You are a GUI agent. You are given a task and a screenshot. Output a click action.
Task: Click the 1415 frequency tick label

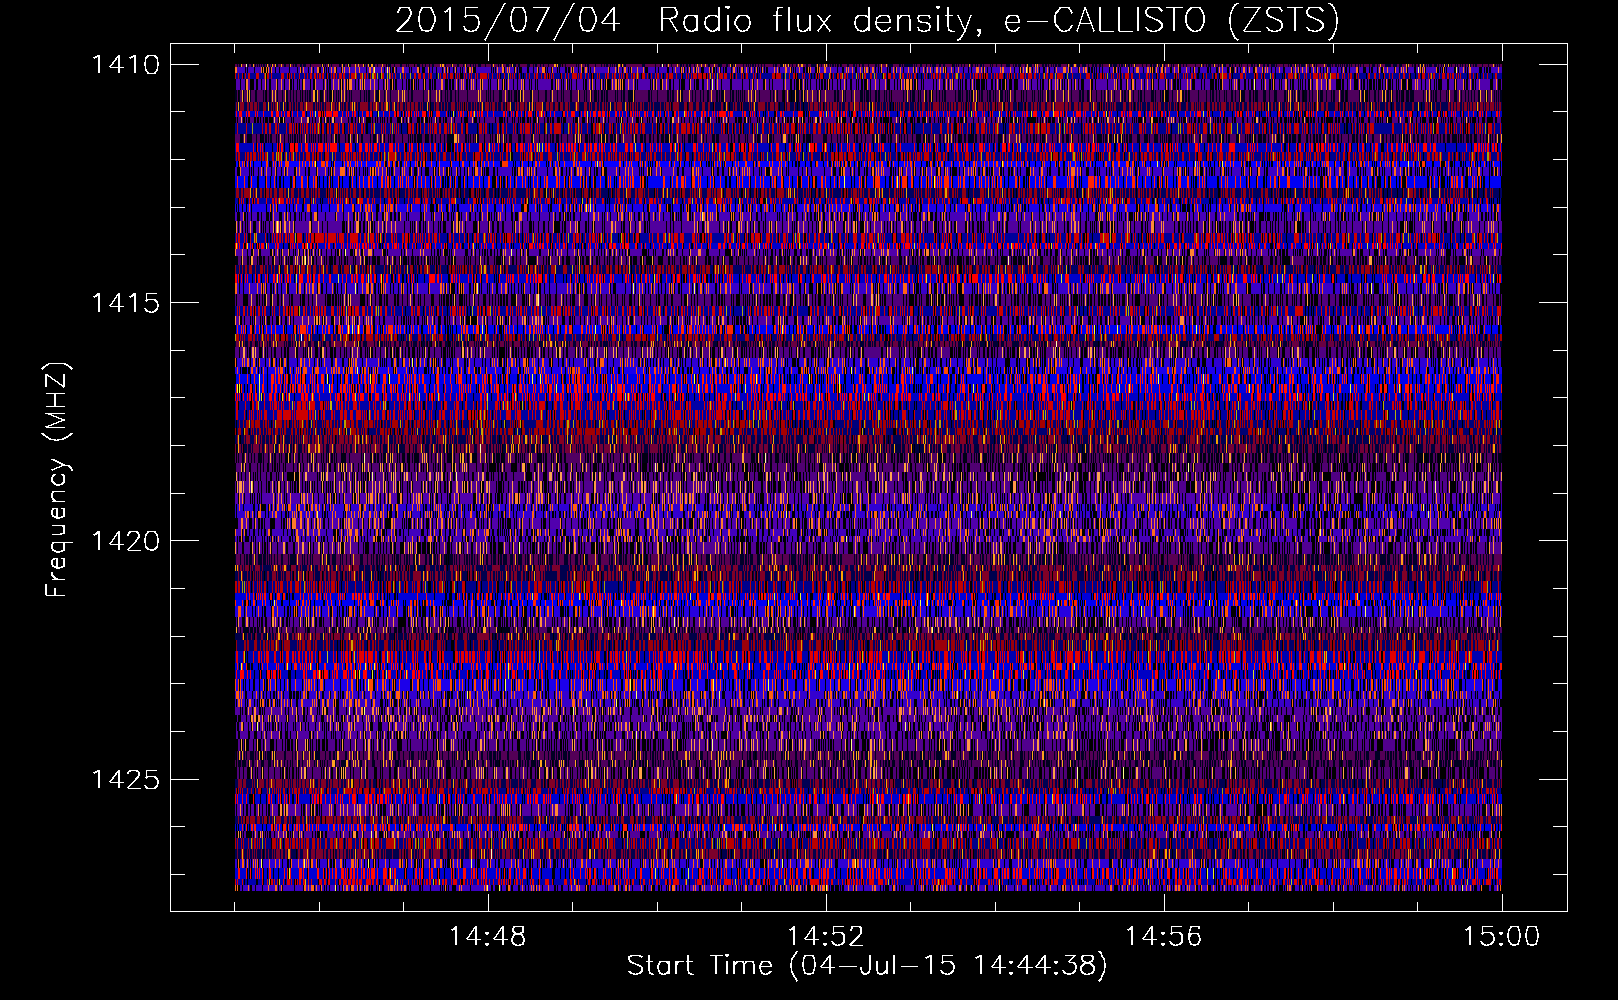[x=125, y=303]
